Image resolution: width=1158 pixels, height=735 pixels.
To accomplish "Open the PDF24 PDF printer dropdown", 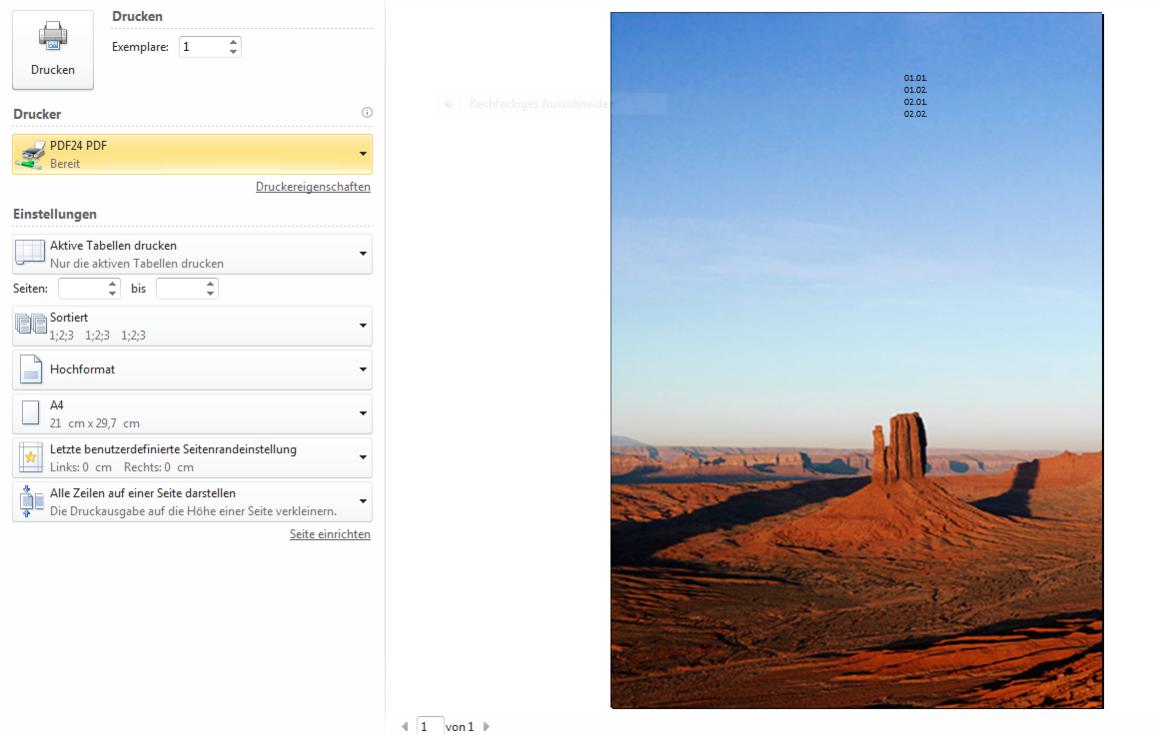I will coord(192,154).
